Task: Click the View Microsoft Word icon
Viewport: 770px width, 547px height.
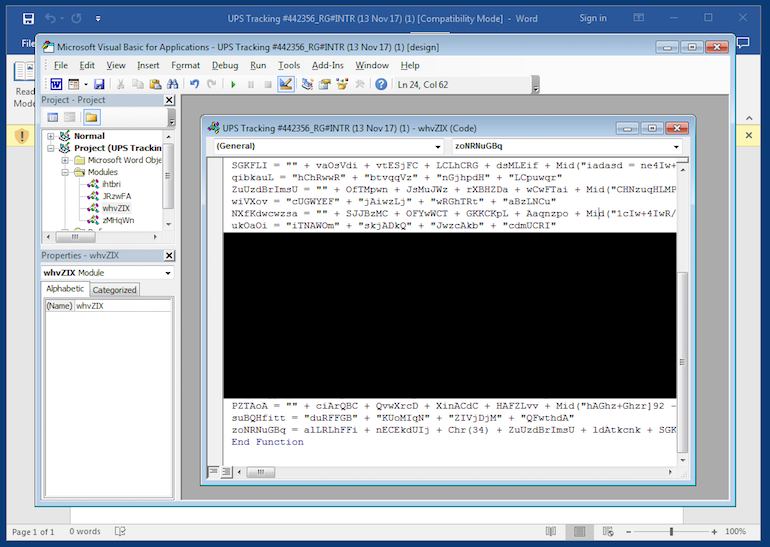Action: click(58, 85)
